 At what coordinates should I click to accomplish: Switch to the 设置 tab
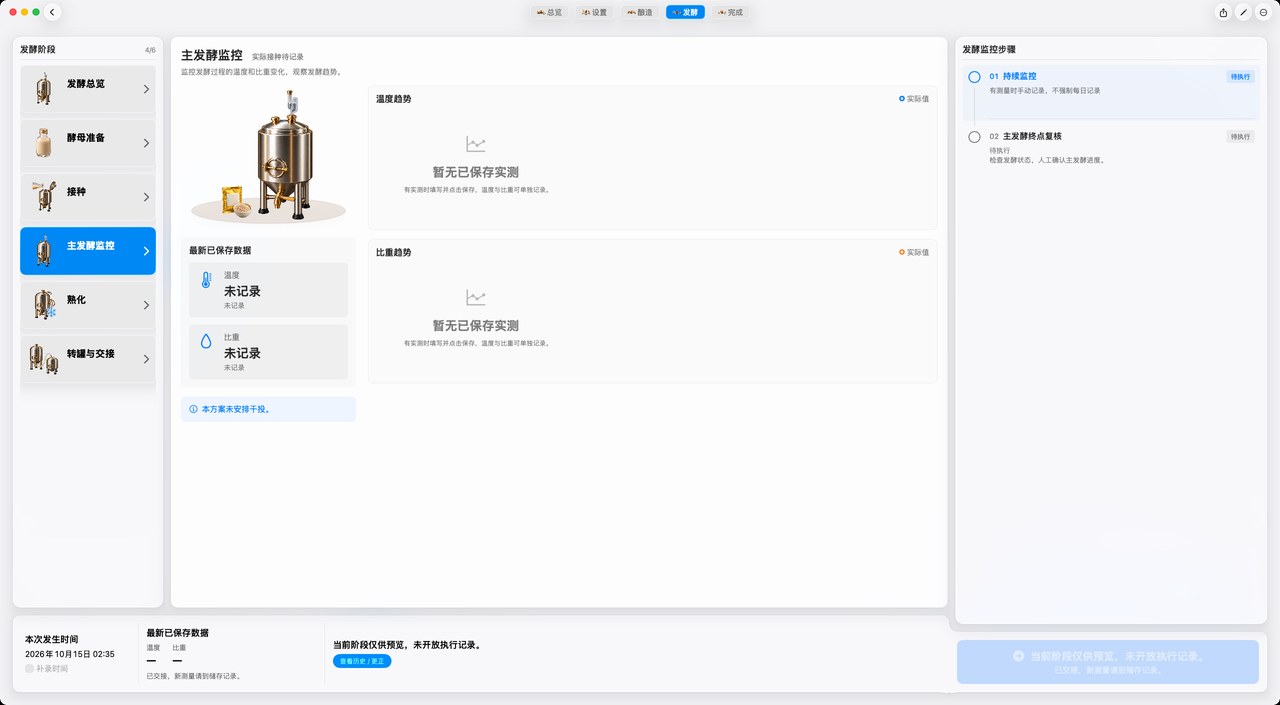coord(594,12)
